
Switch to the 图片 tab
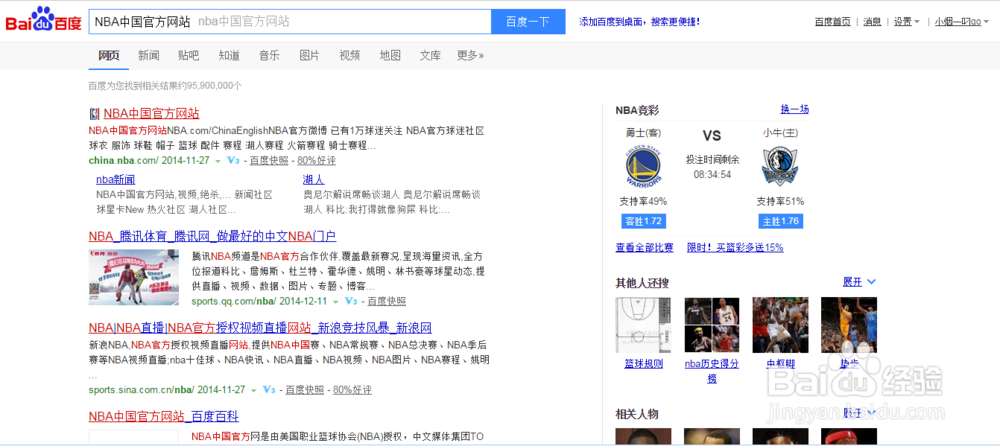tap(309, 56)
